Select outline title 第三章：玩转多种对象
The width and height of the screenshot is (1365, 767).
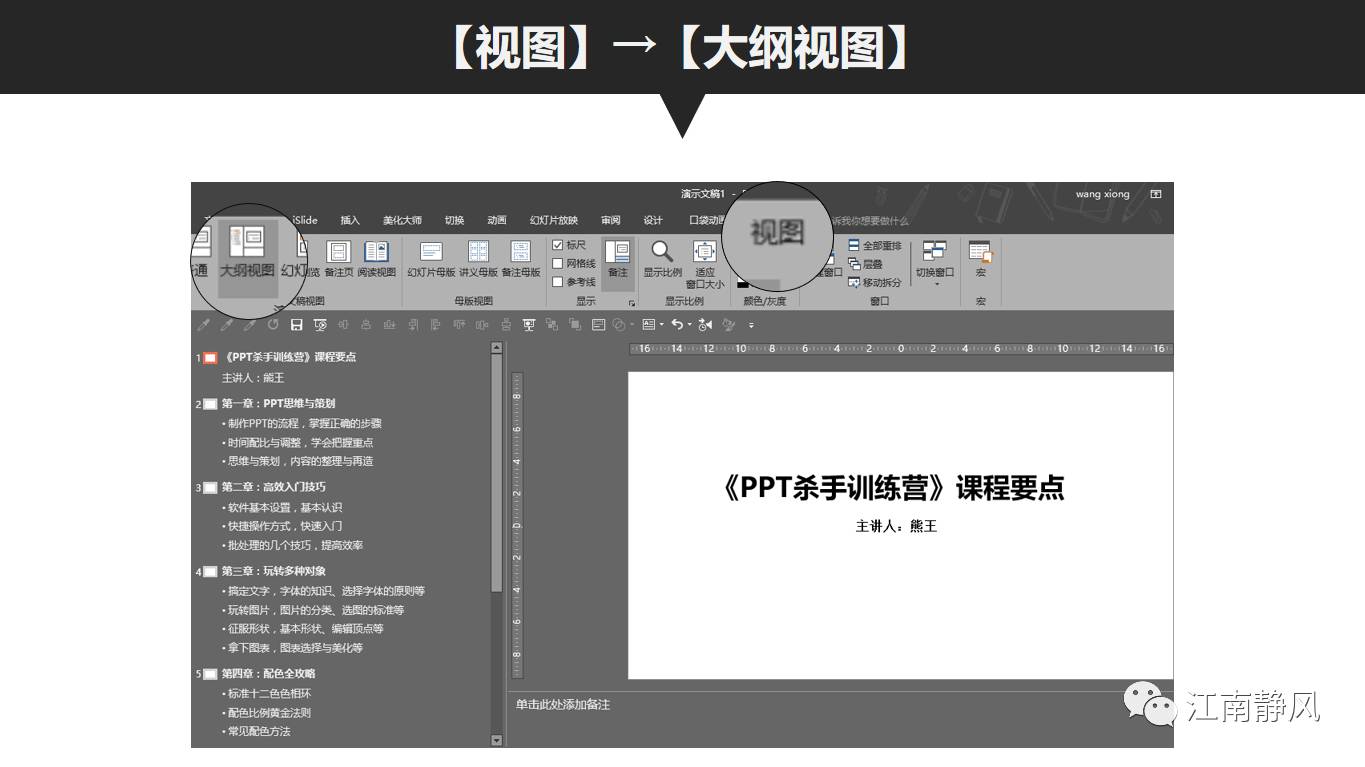tap(273, 571)
